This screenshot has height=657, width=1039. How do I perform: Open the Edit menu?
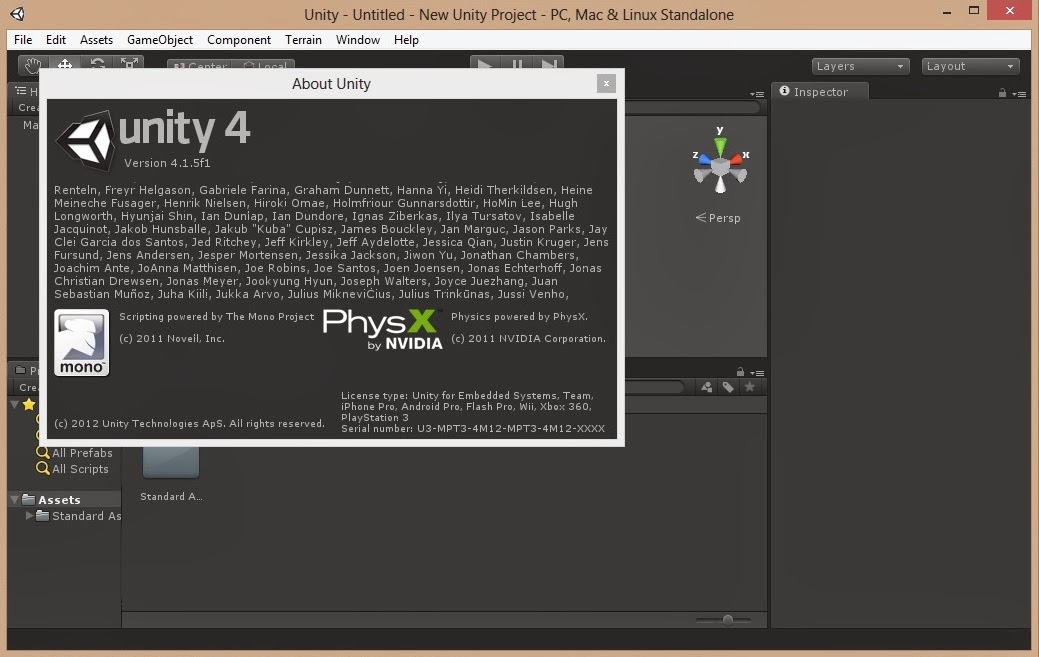click(56, 40)
